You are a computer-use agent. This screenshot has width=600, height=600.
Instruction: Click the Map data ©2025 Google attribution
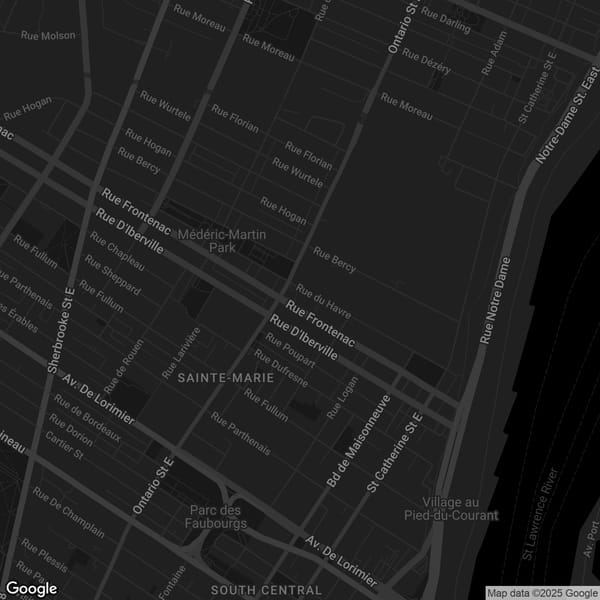(542, 592)
